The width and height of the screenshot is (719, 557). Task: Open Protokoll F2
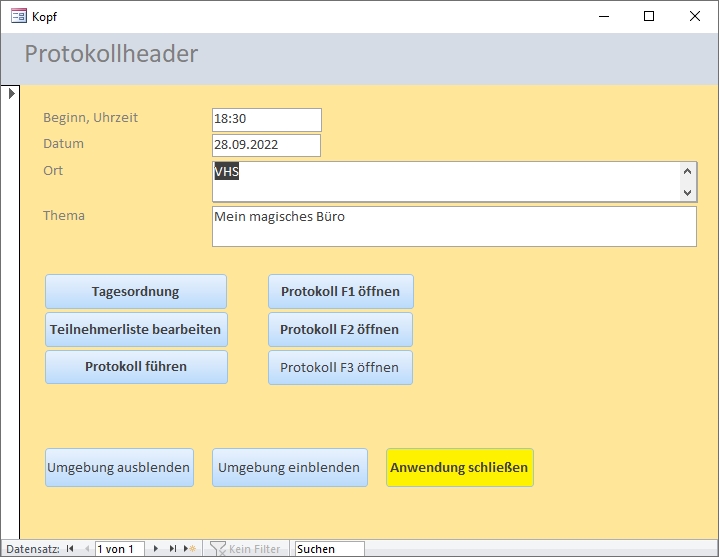point(340,329)
